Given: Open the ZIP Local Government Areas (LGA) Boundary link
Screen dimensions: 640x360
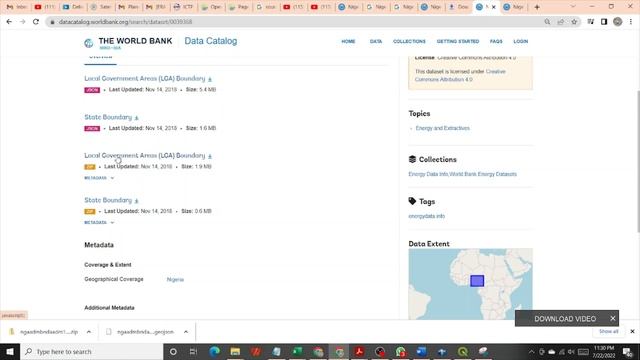Looking at the screenshot, I should pyautogui.click(x=144, y=156).
